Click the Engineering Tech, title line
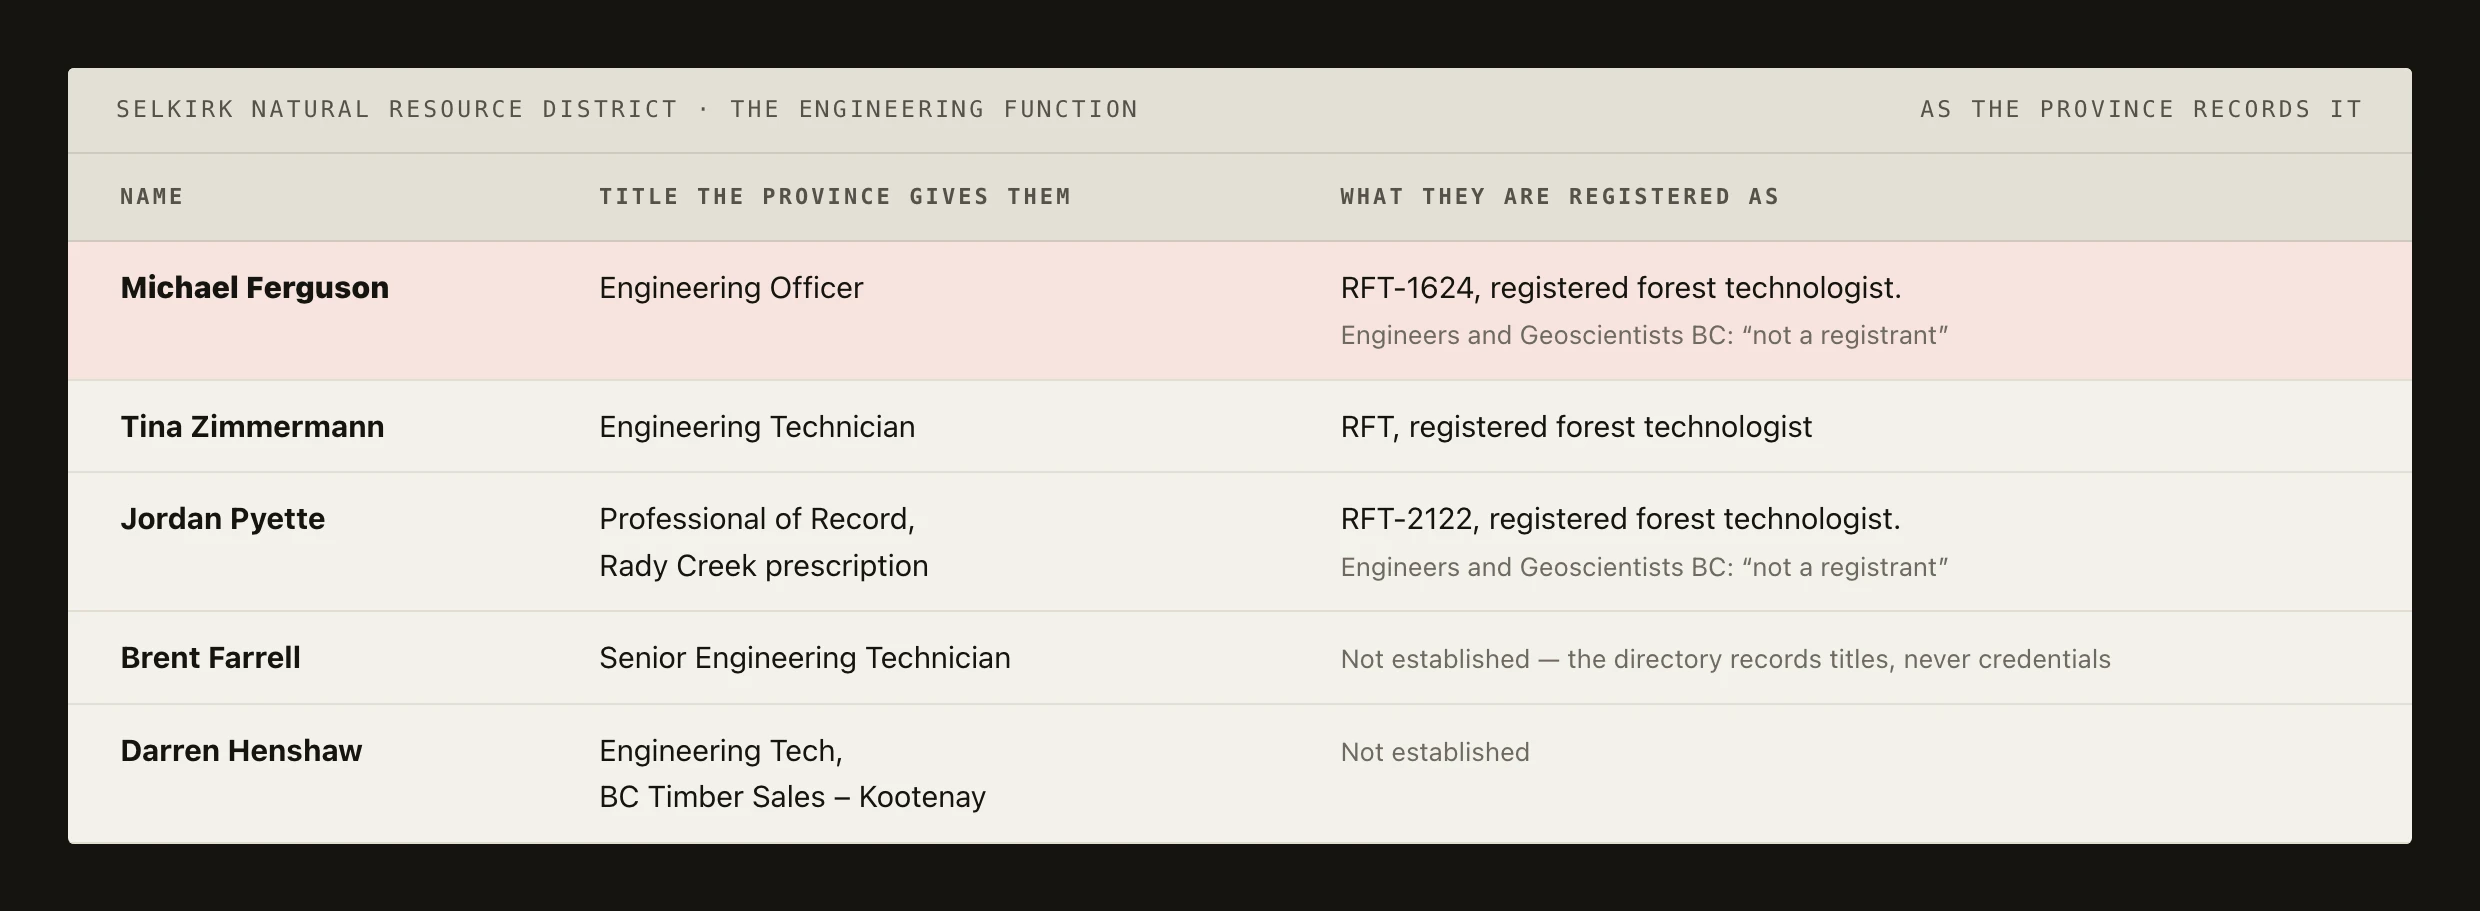Viewport: 2480px width, 911px height. pos(720,751)
